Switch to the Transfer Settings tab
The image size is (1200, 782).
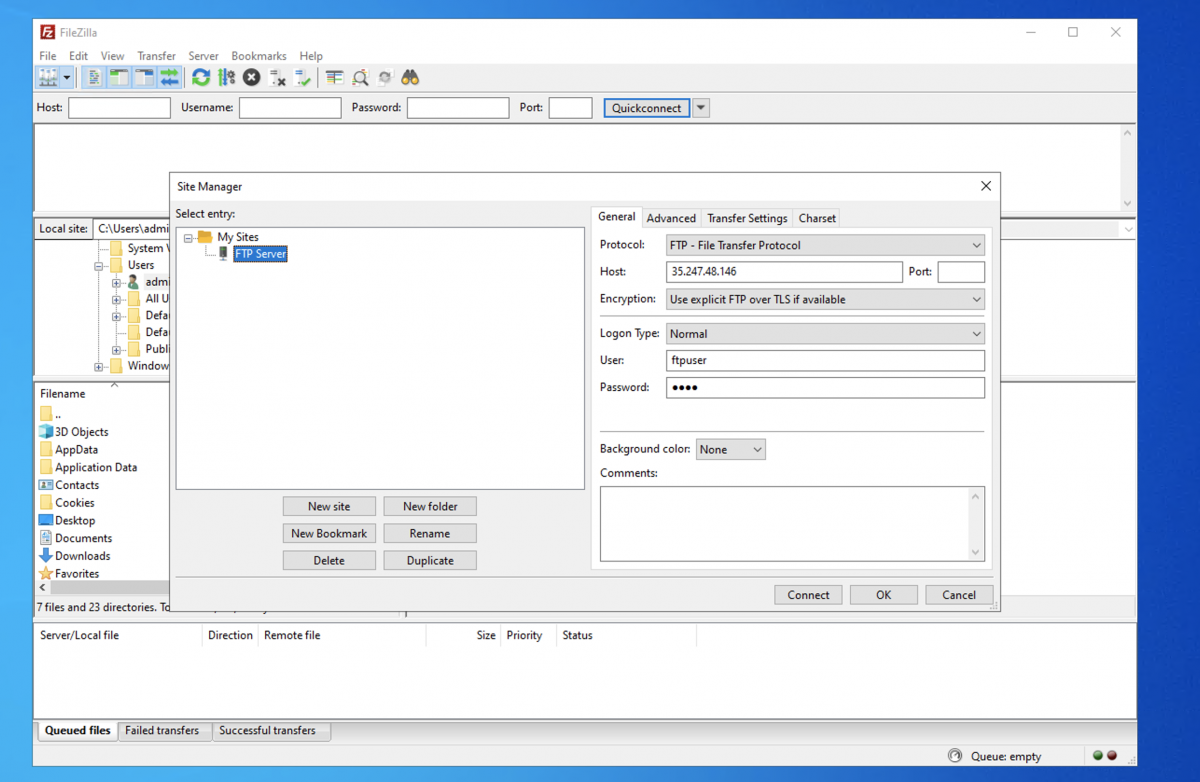coord(747,218)
